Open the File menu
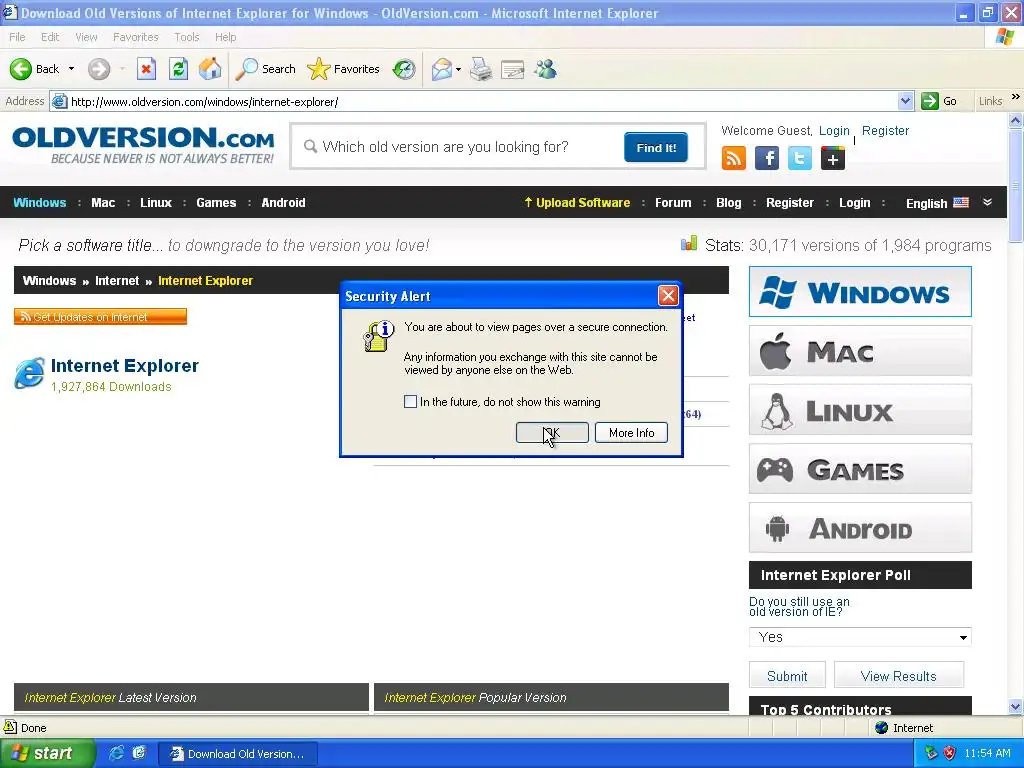Viewport: 1024px width, 768px height. pos(17,37)
